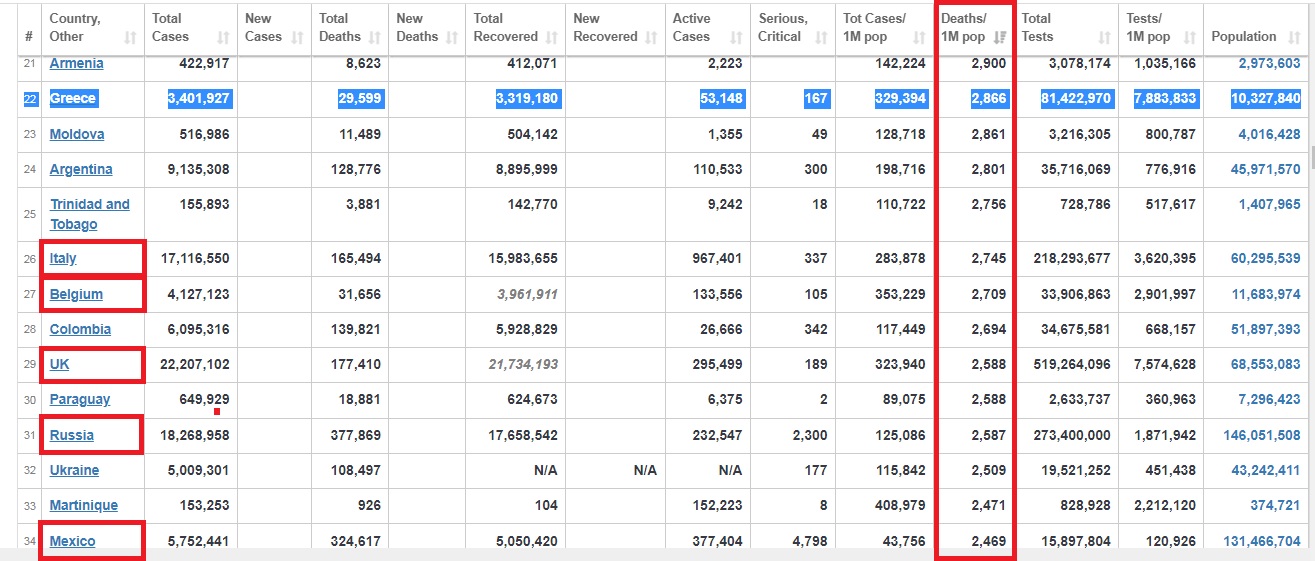Sort by Total Deaths using arrow icon
The image size is (1315, 561).
(374, 37)
